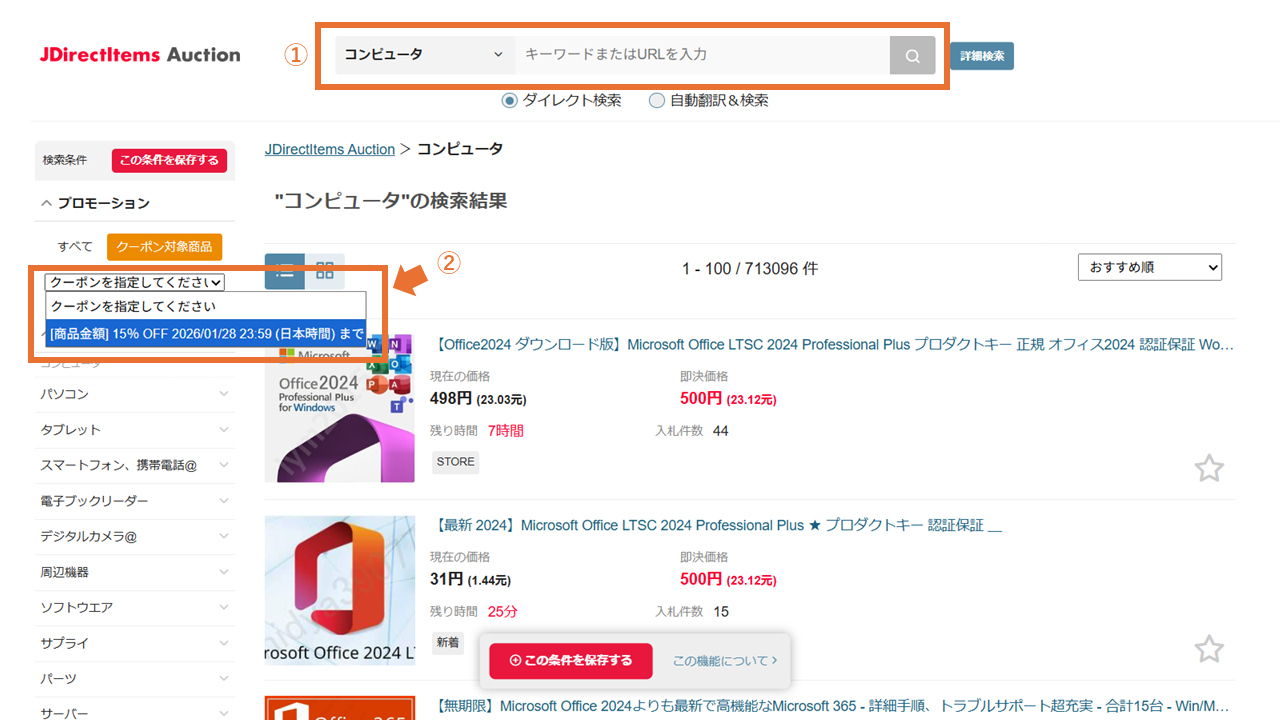
Task: Open the デジタルカメラ@ category link
Action: (88, 536)
